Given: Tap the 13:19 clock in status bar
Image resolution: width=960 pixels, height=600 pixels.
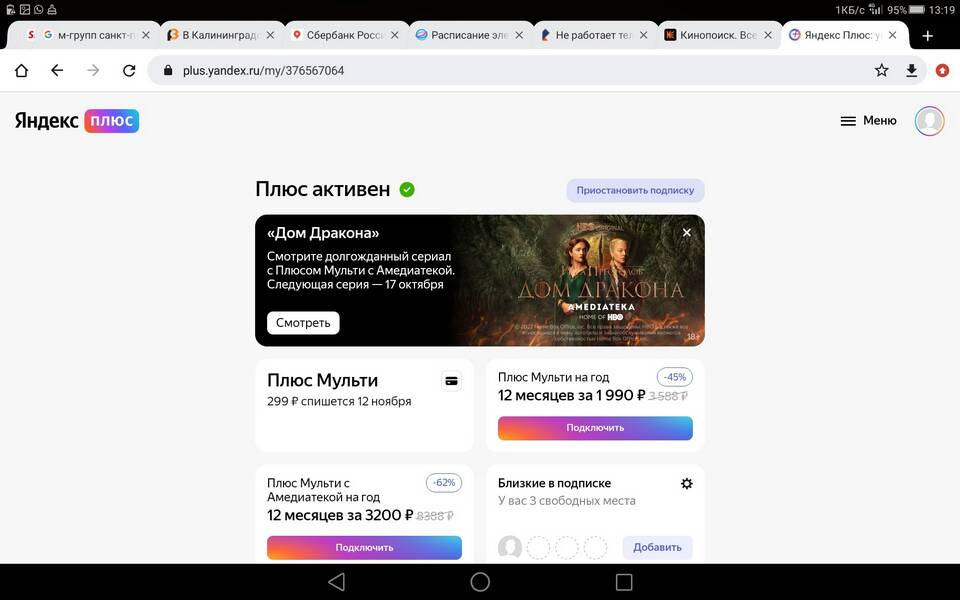Looking at the screenshot, I should 942,10.
